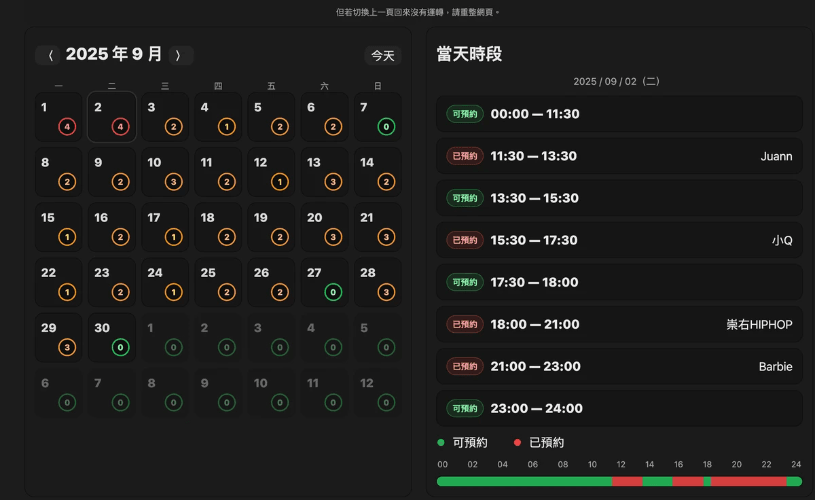This screenshot has width=815, height=500.
Task: Select September 7 with zero bookings
Action: (x=377, y=117)
